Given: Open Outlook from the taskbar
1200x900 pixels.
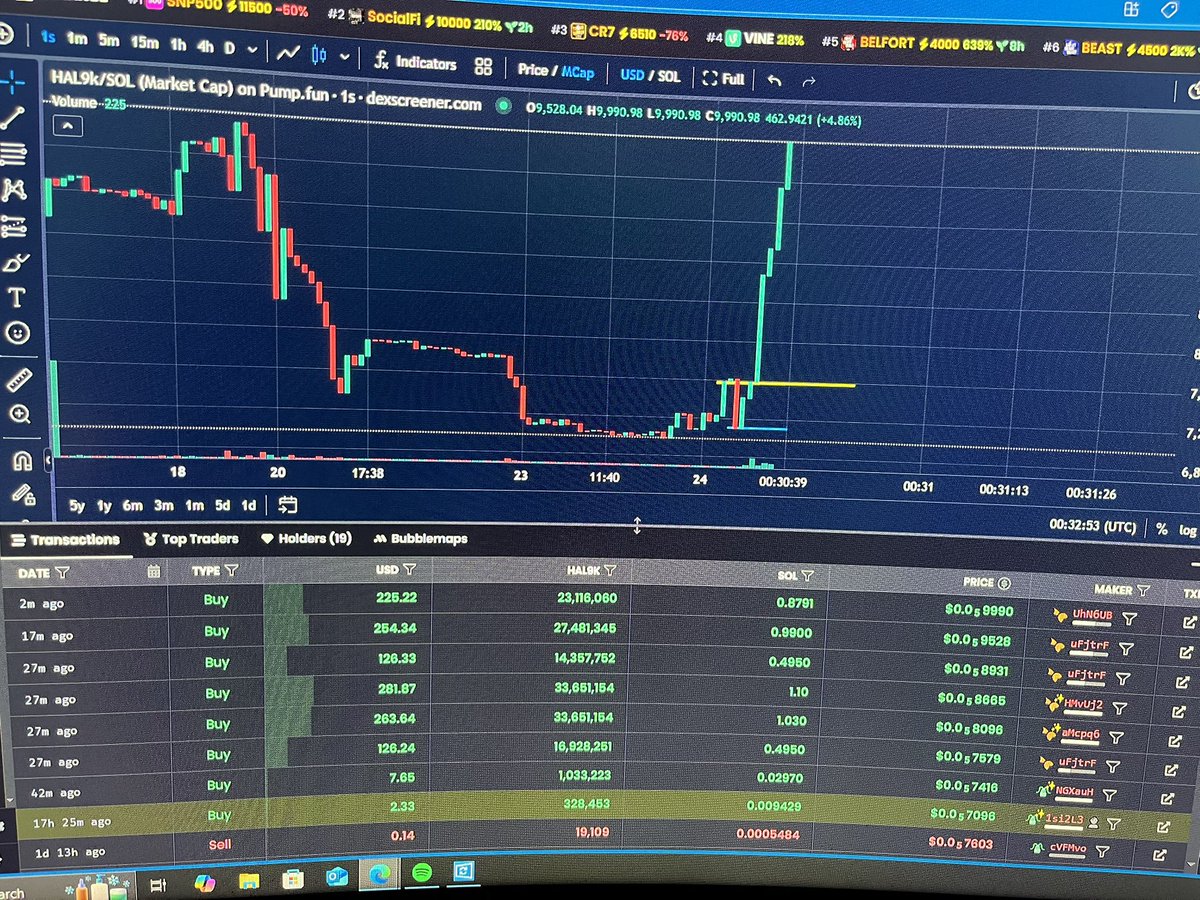Looking at the screenshot, I should 335,877.
